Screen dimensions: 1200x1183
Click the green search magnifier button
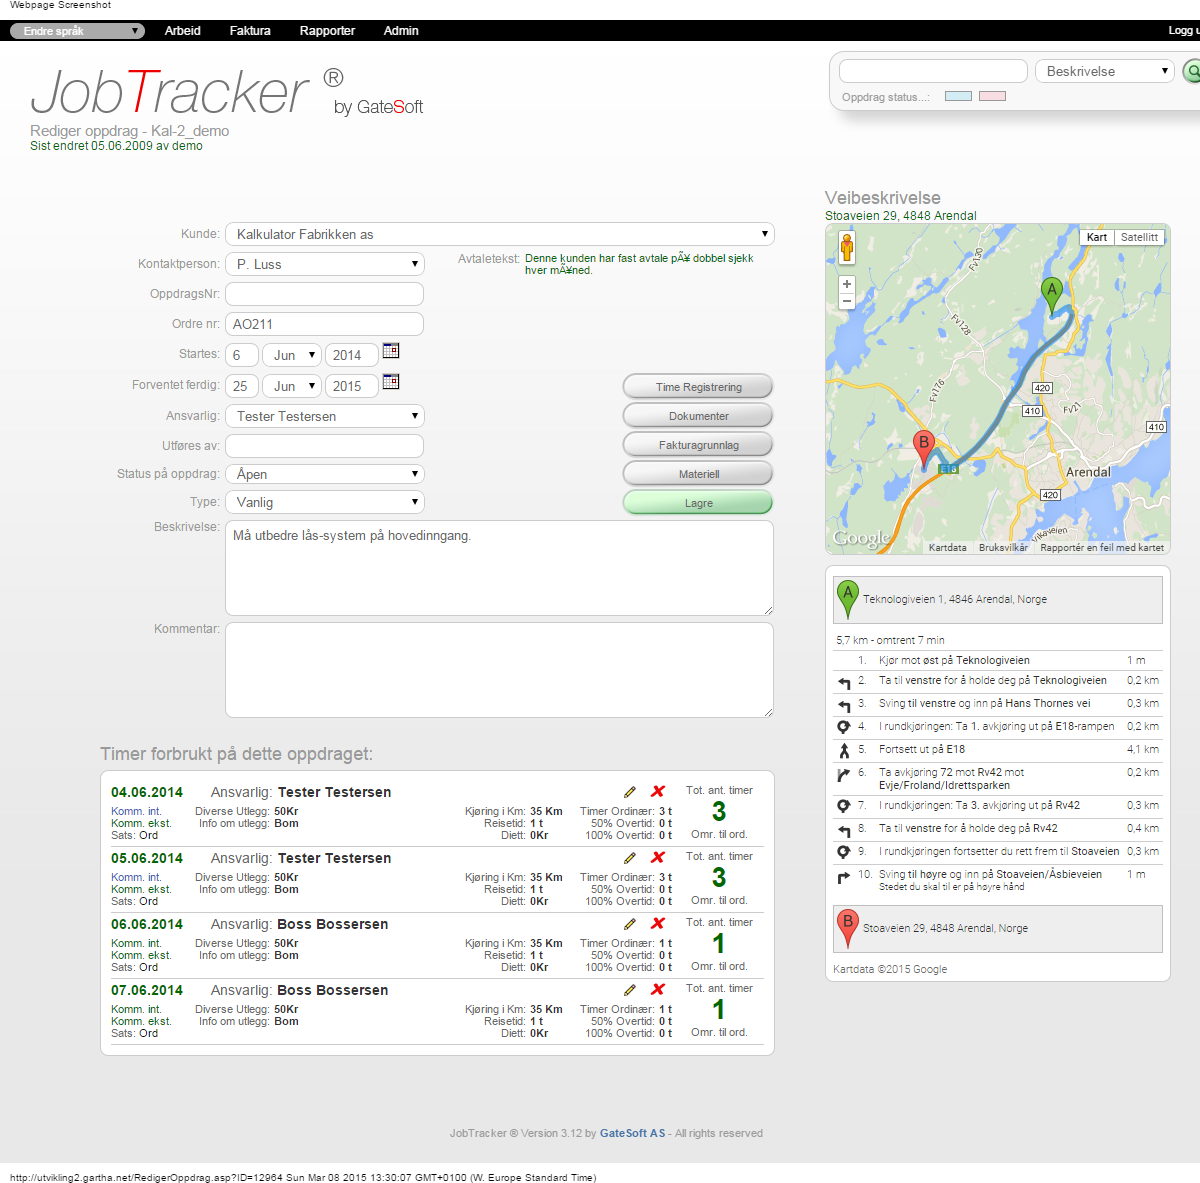click(x=1192, y=71)
